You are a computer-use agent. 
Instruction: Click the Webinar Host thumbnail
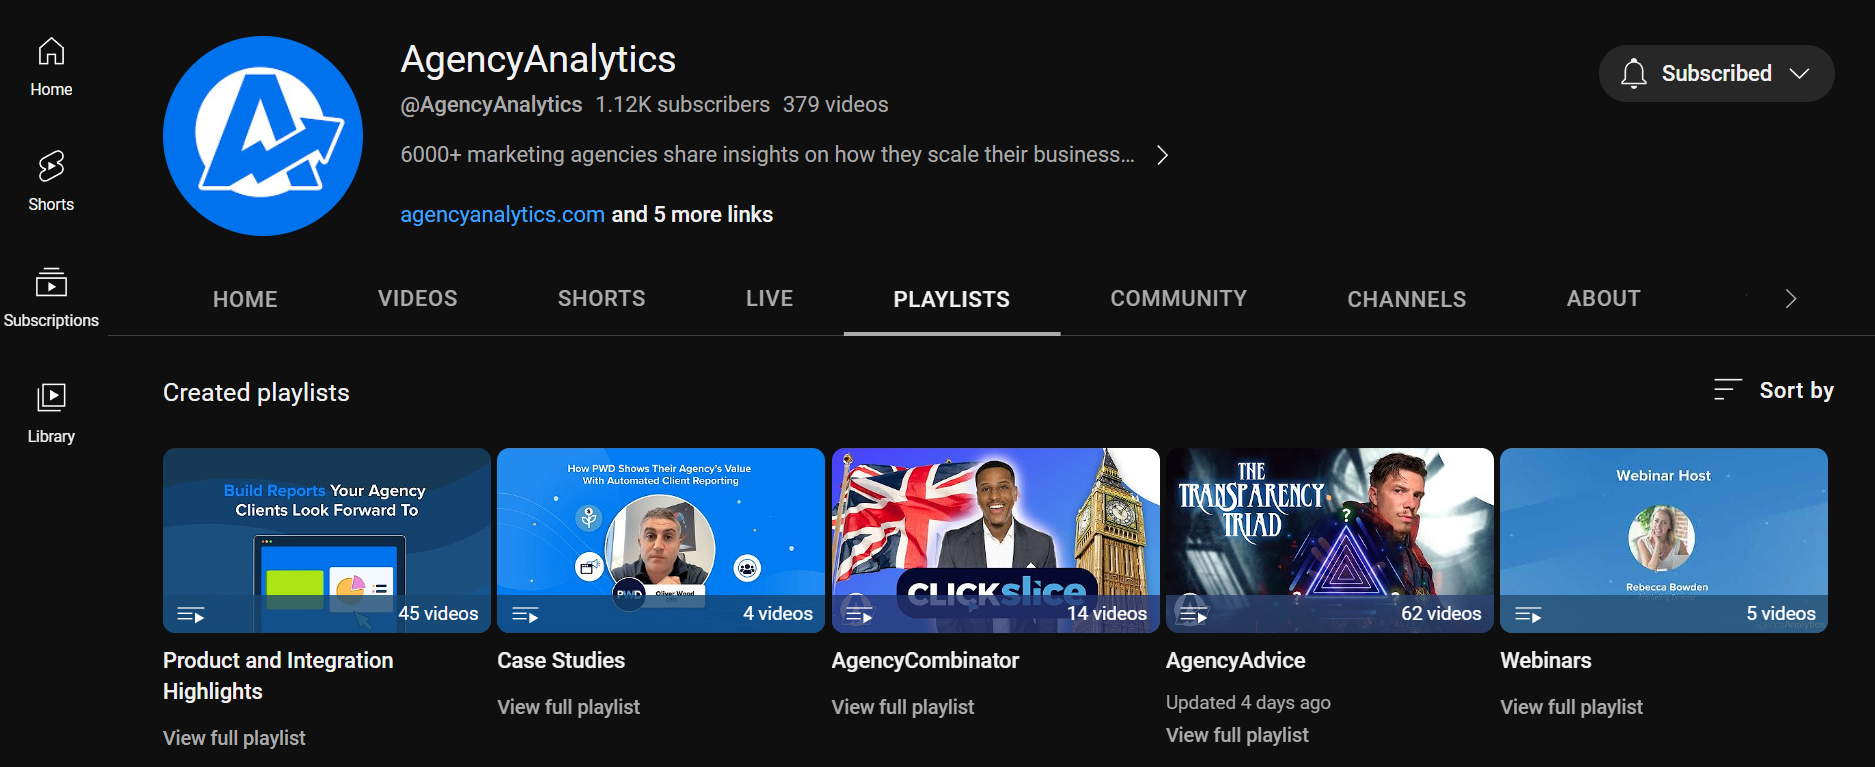pyautogui.click(x=1664, y=540)
